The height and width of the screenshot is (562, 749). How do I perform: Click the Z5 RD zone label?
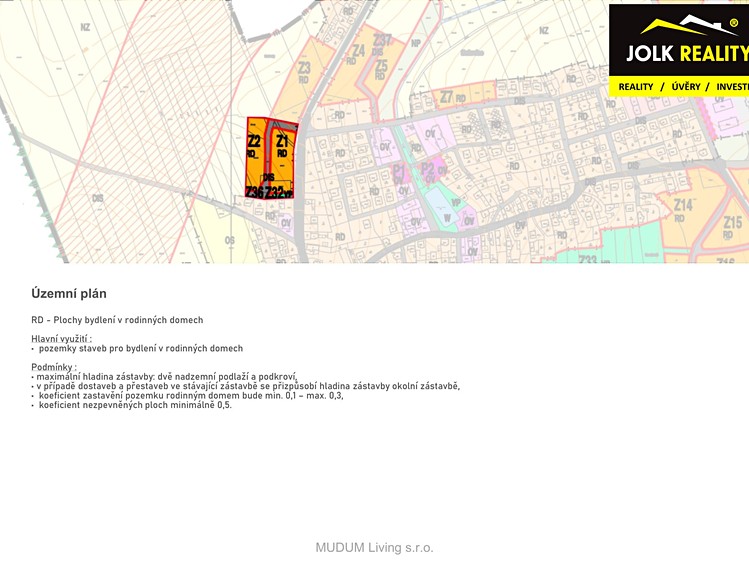tap(381, 70)
